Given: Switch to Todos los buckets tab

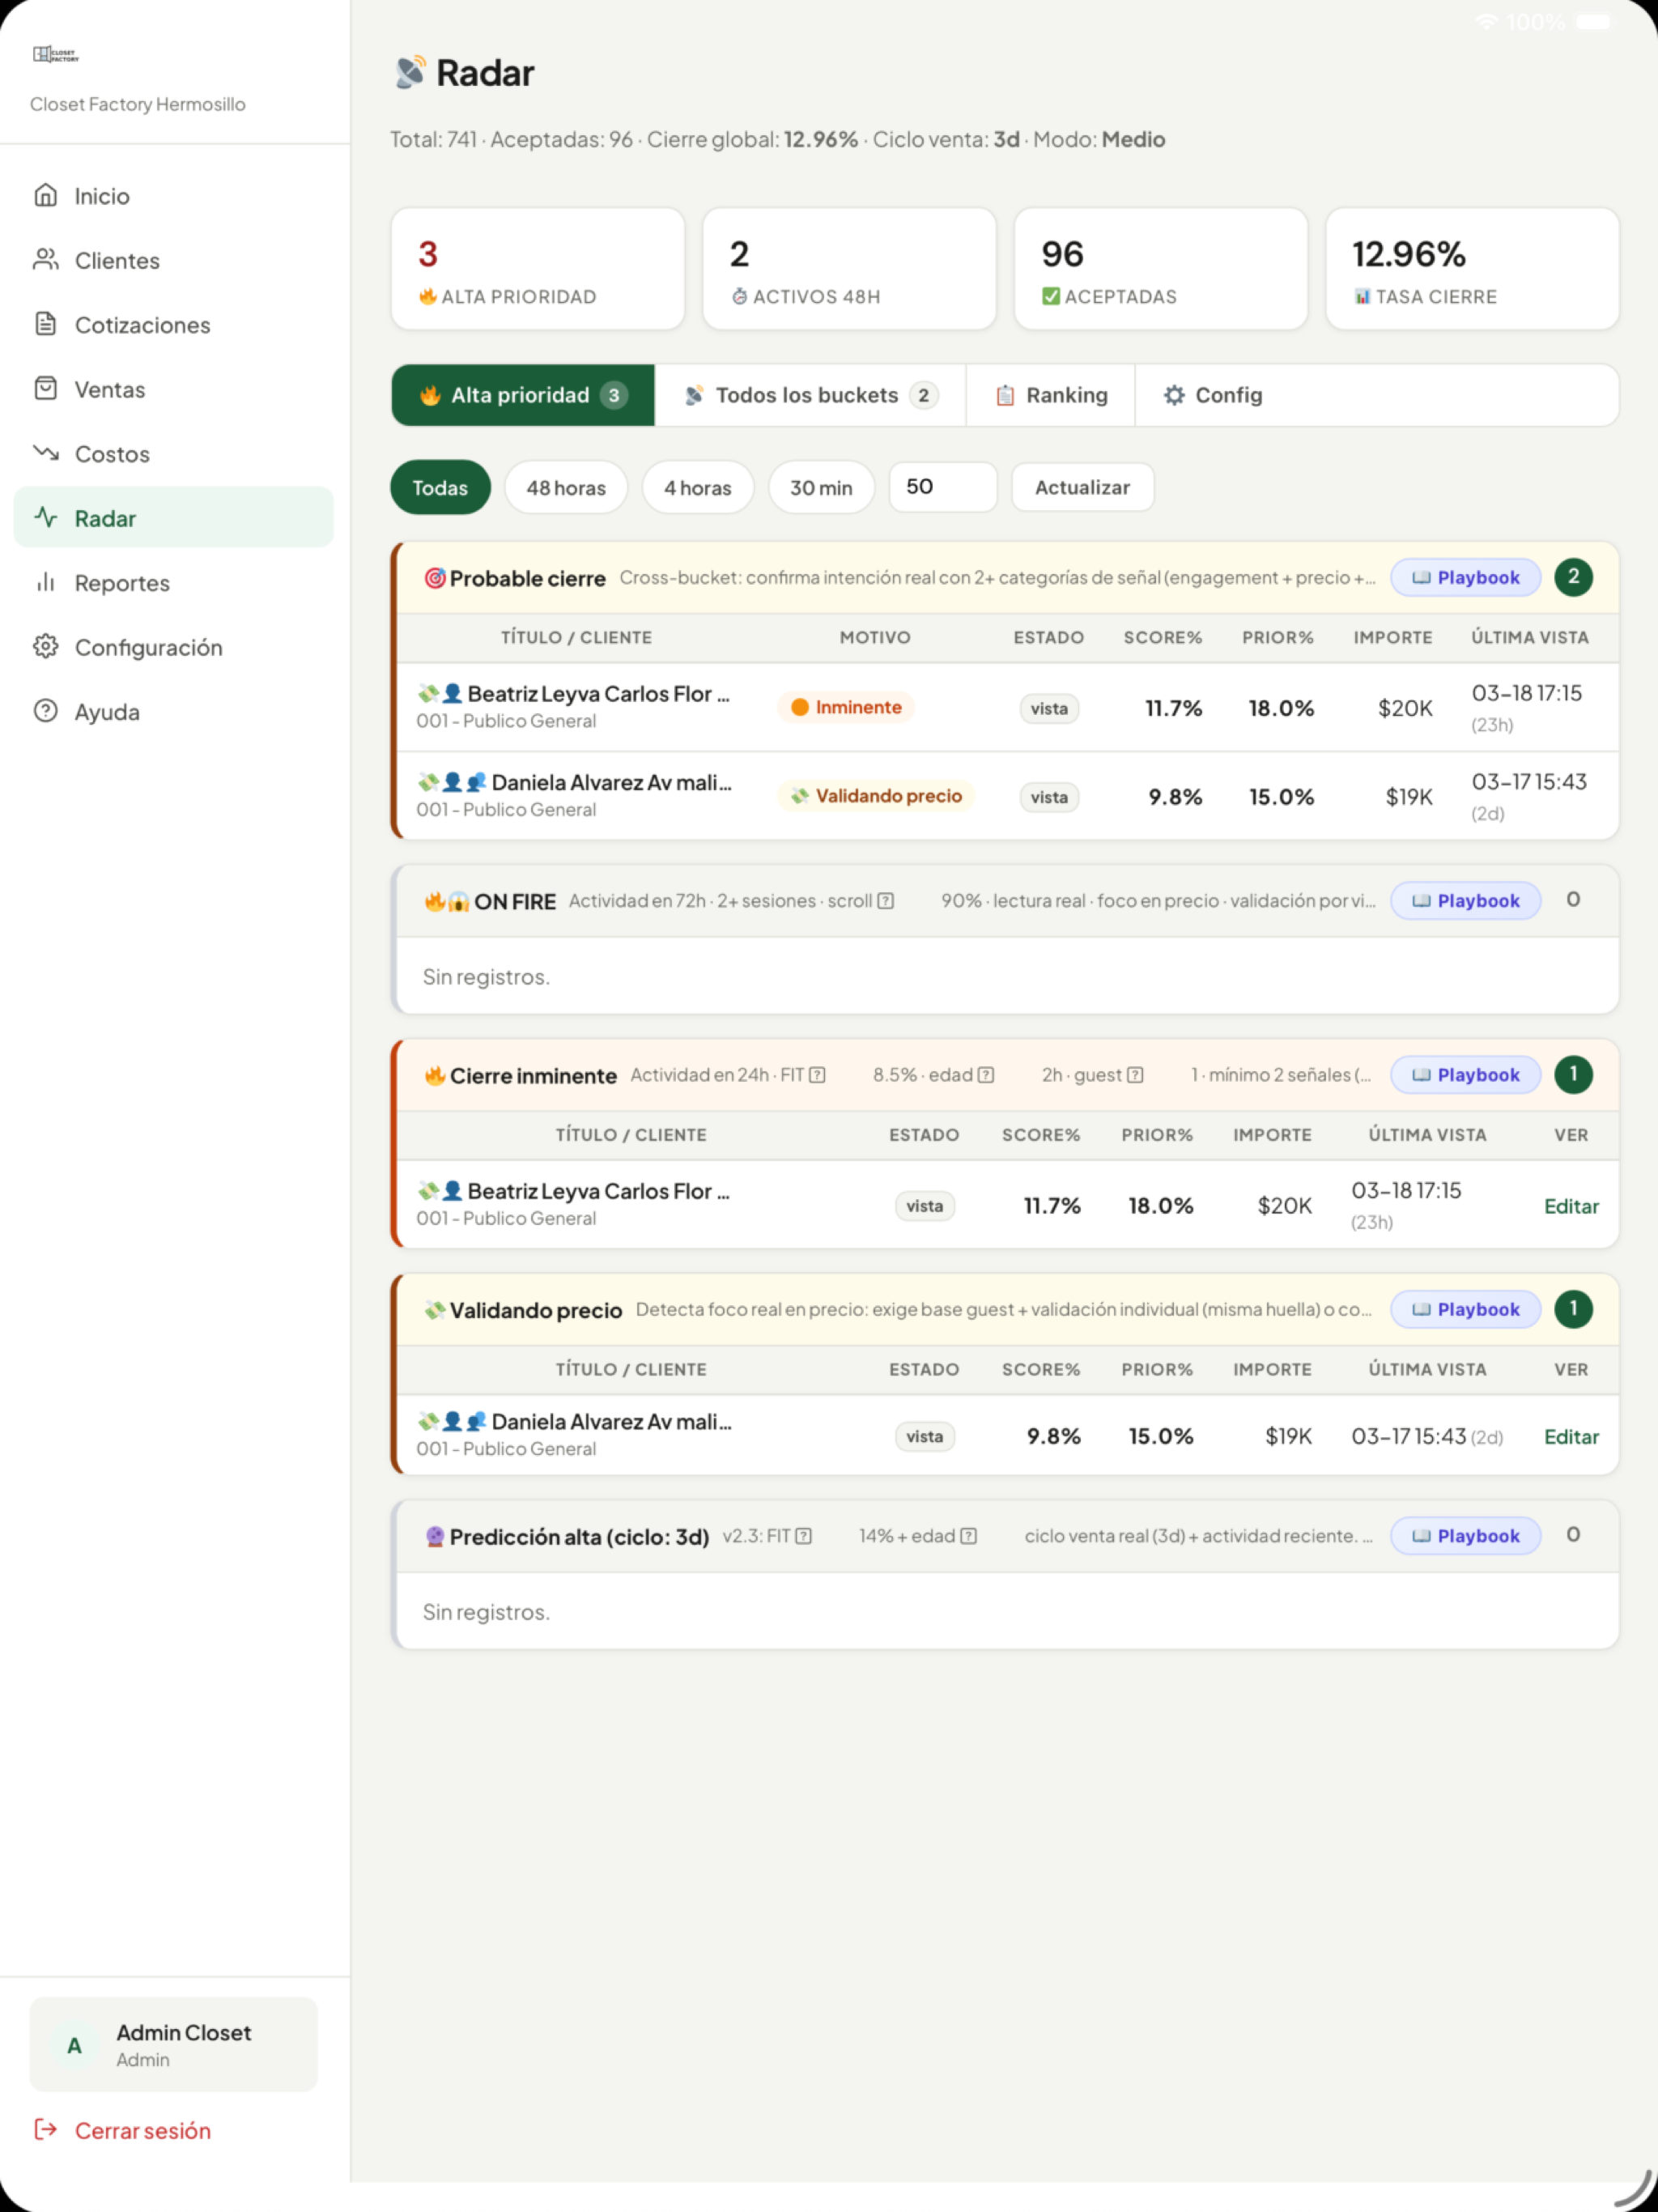Looking at the screenshot, I should pyautogui.click(x=810, y=395).
